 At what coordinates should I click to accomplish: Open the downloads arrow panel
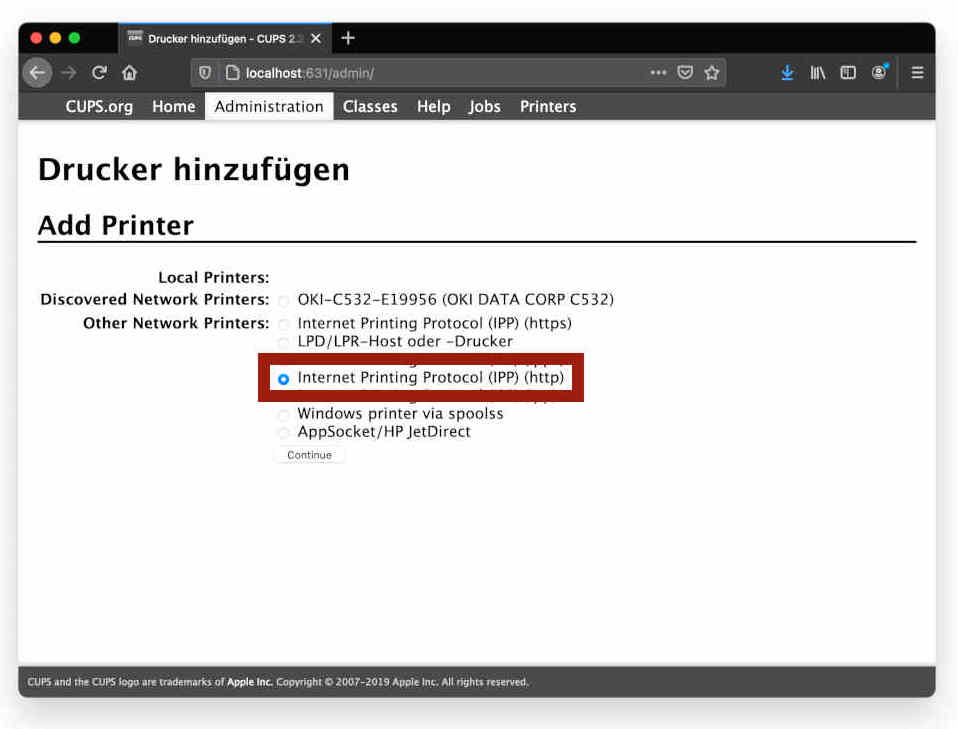[788, 72]
